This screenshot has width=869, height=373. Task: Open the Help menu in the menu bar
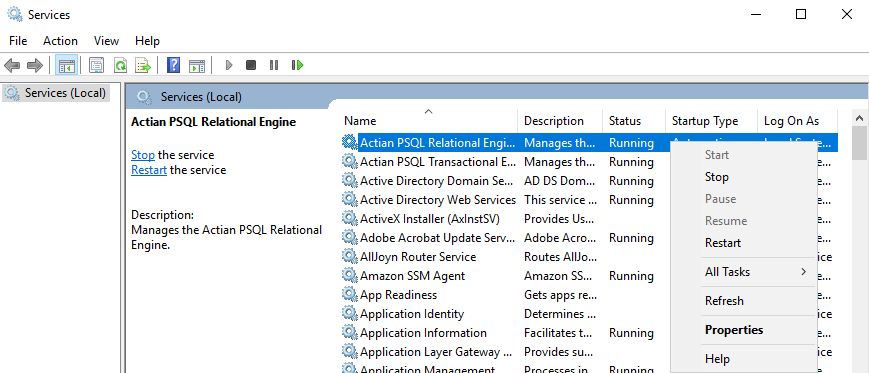147,41
